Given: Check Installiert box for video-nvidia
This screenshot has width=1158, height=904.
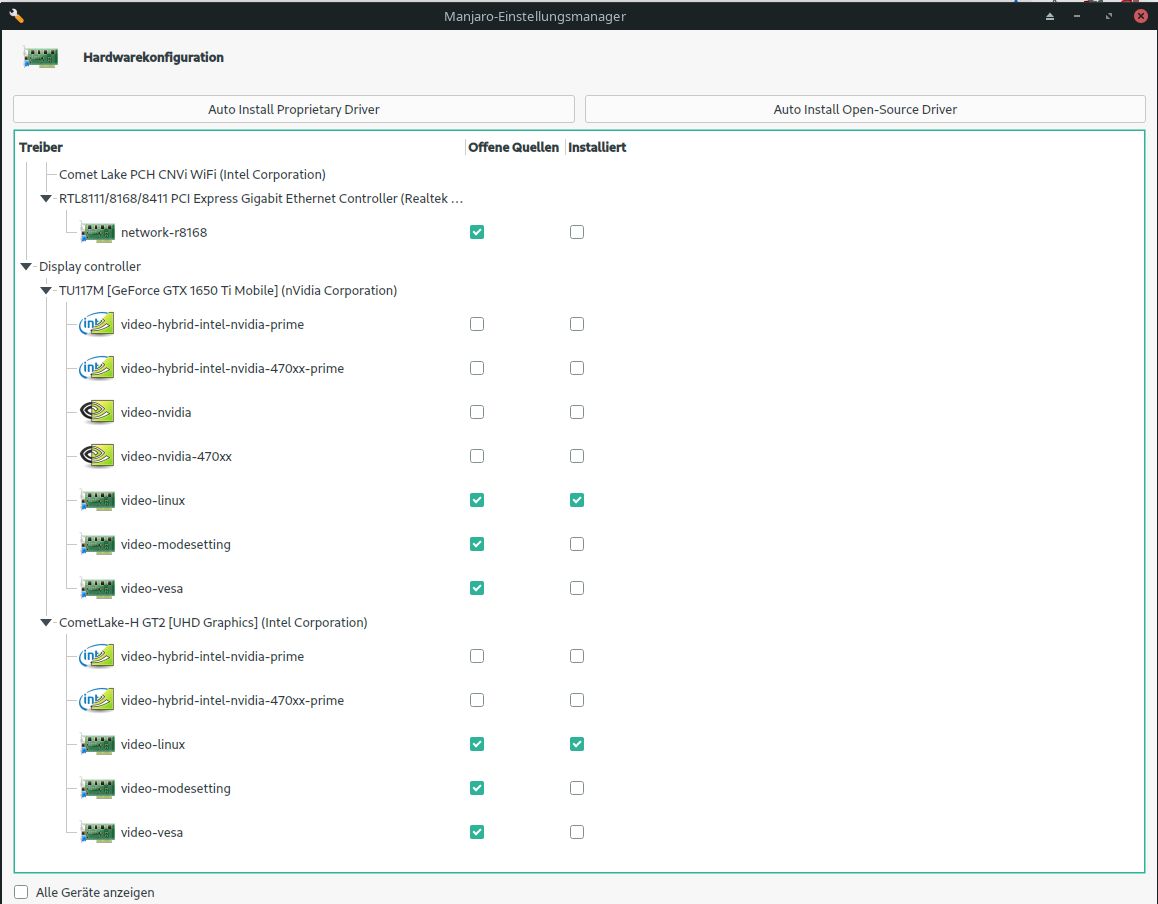Looking at the screenshot, I should point(577,412).
